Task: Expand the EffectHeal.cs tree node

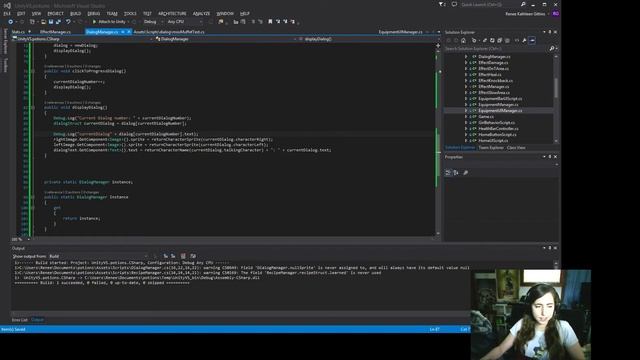Action: (x=466, y=75)
